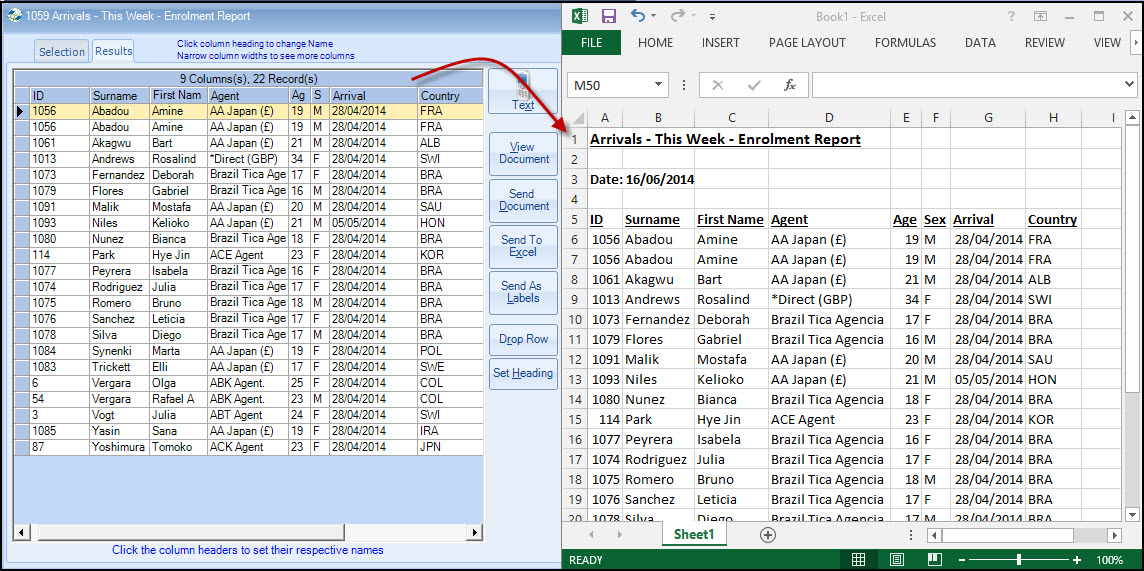Click the Insert Function fx icon
1144x571 pixels.
click(x=789, y=85)
